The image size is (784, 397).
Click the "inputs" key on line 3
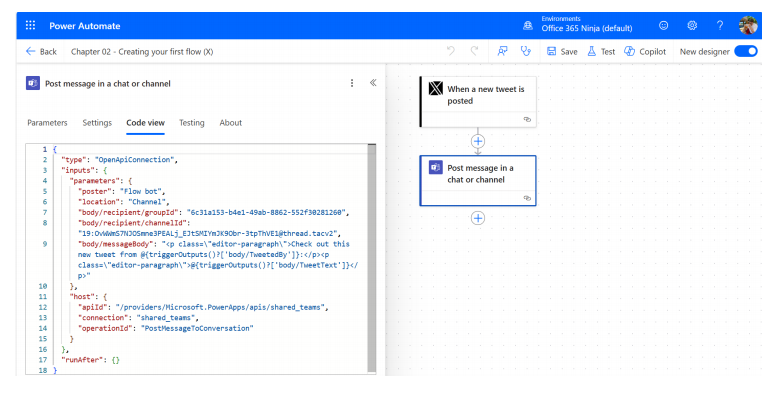click(x=78, y=170)
